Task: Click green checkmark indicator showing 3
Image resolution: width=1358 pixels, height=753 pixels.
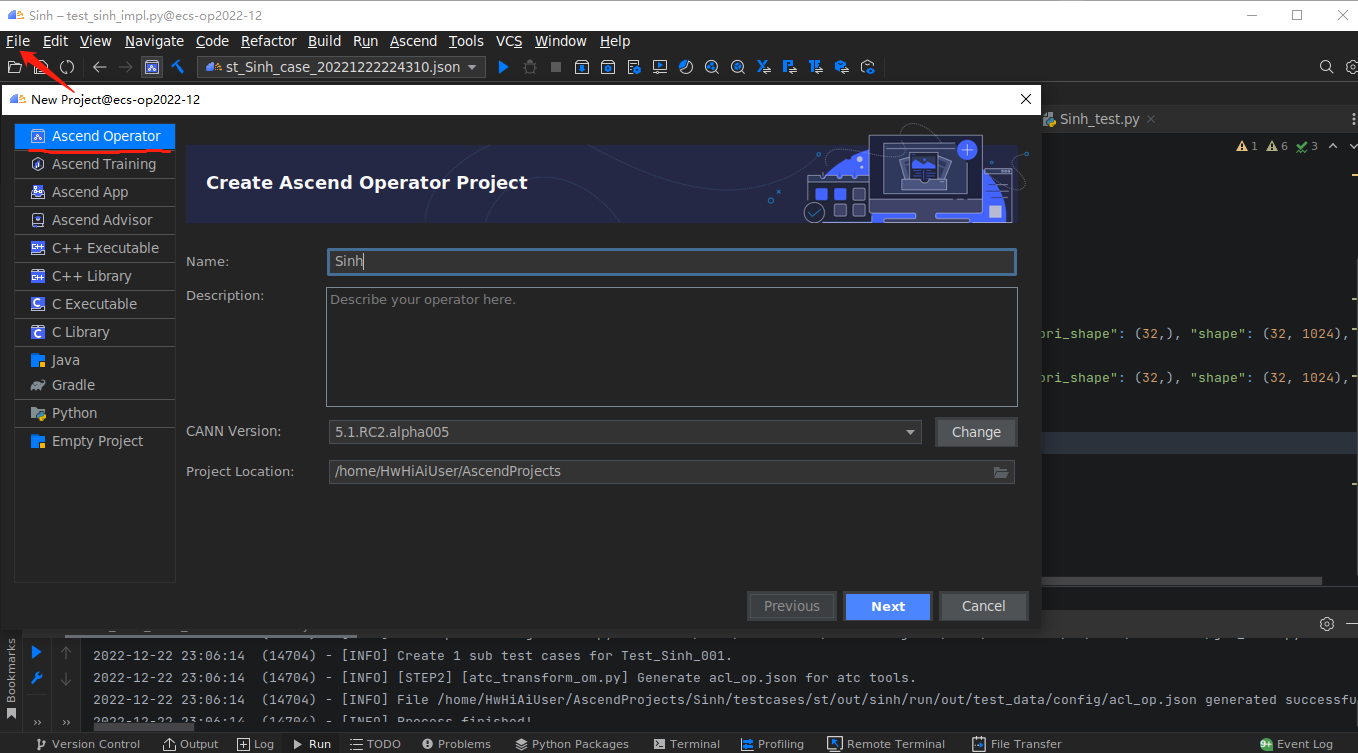Action: [x=1307, y=146]
